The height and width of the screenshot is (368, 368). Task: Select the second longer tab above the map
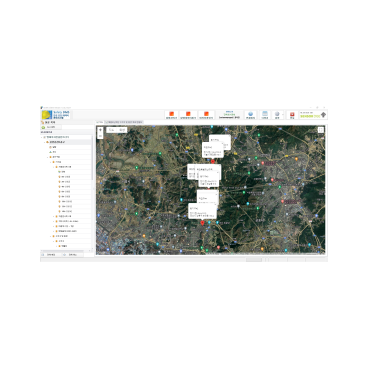point(124,122)
